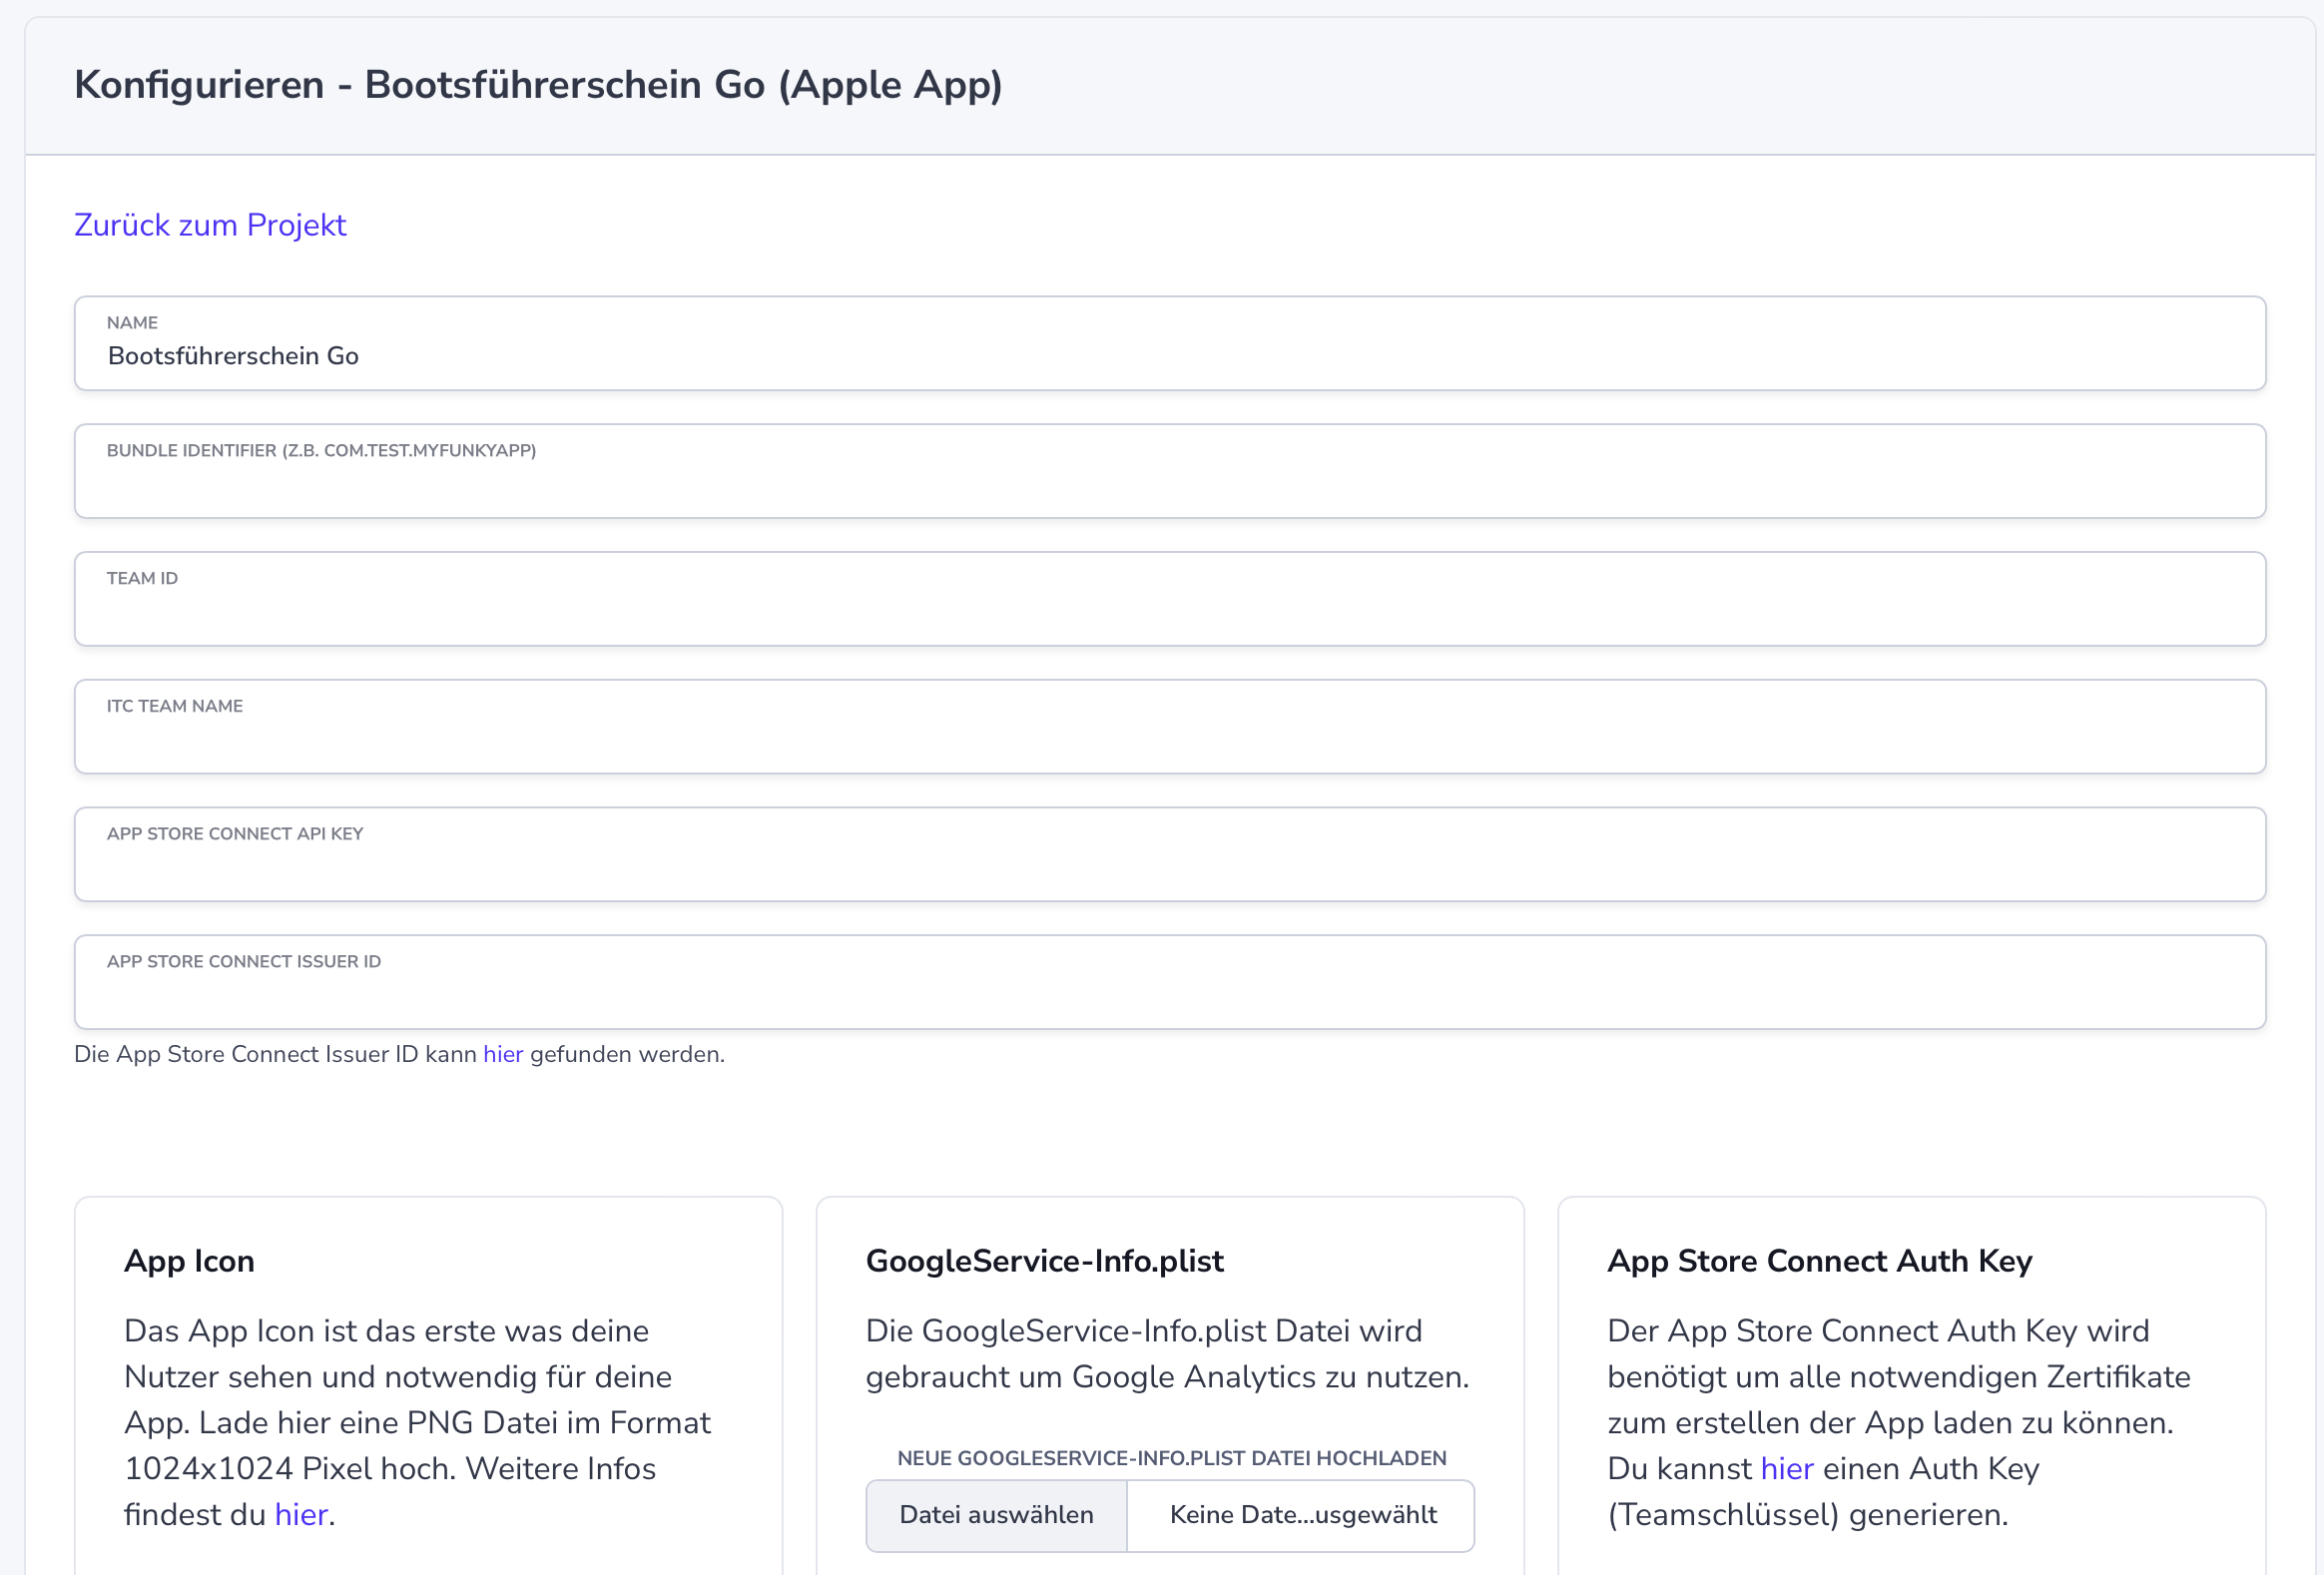Focus the Bundle Identifier input field

tap(1170, 471)
